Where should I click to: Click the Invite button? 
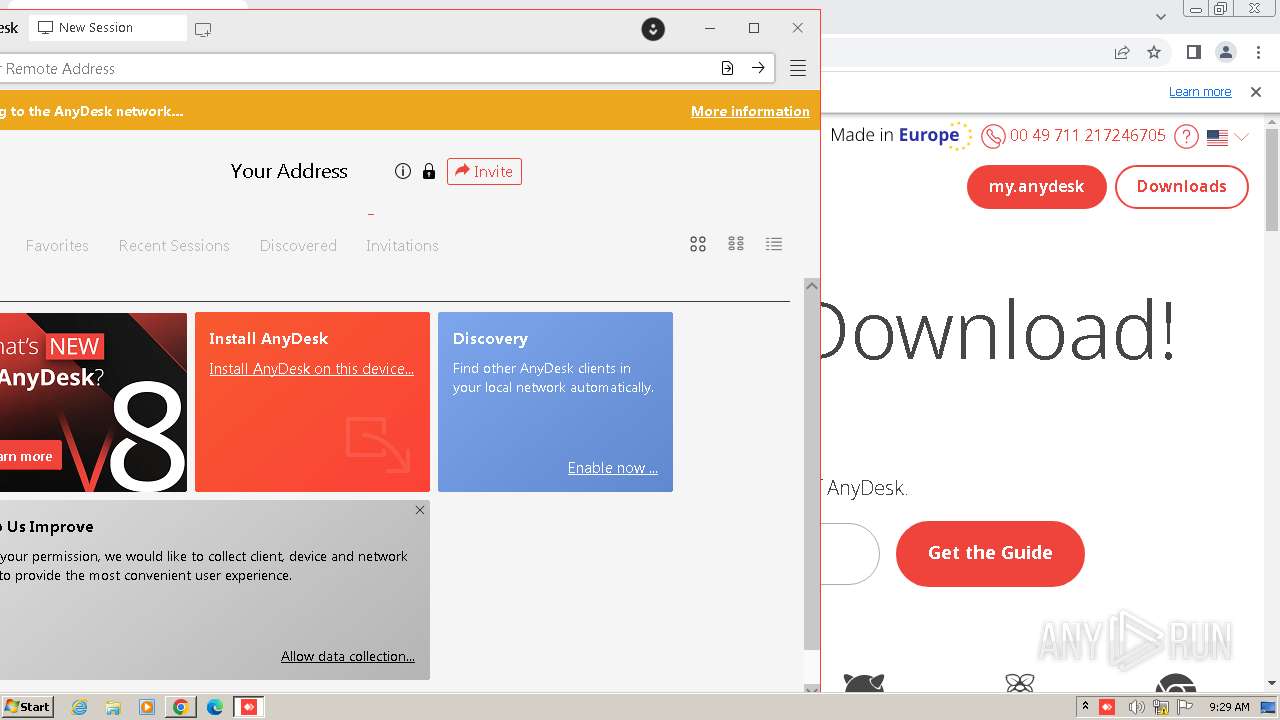[x=484, y=171]
